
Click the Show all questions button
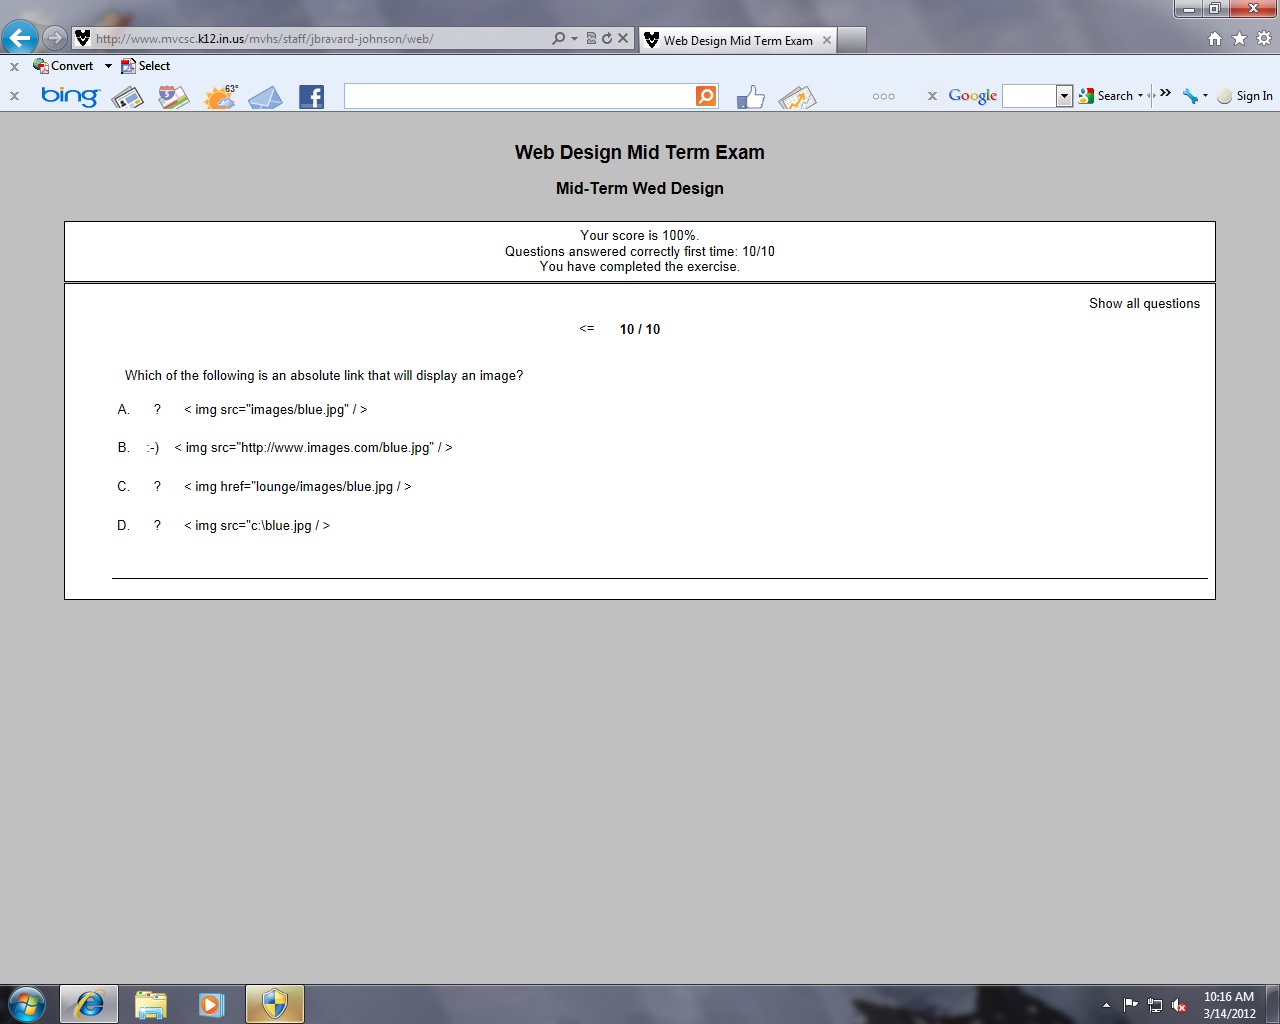click(1144, 304)
